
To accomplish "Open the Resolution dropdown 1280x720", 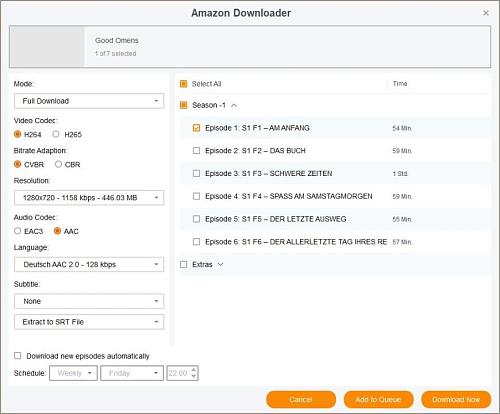I will pyautogui.click(x=89, y=198).
